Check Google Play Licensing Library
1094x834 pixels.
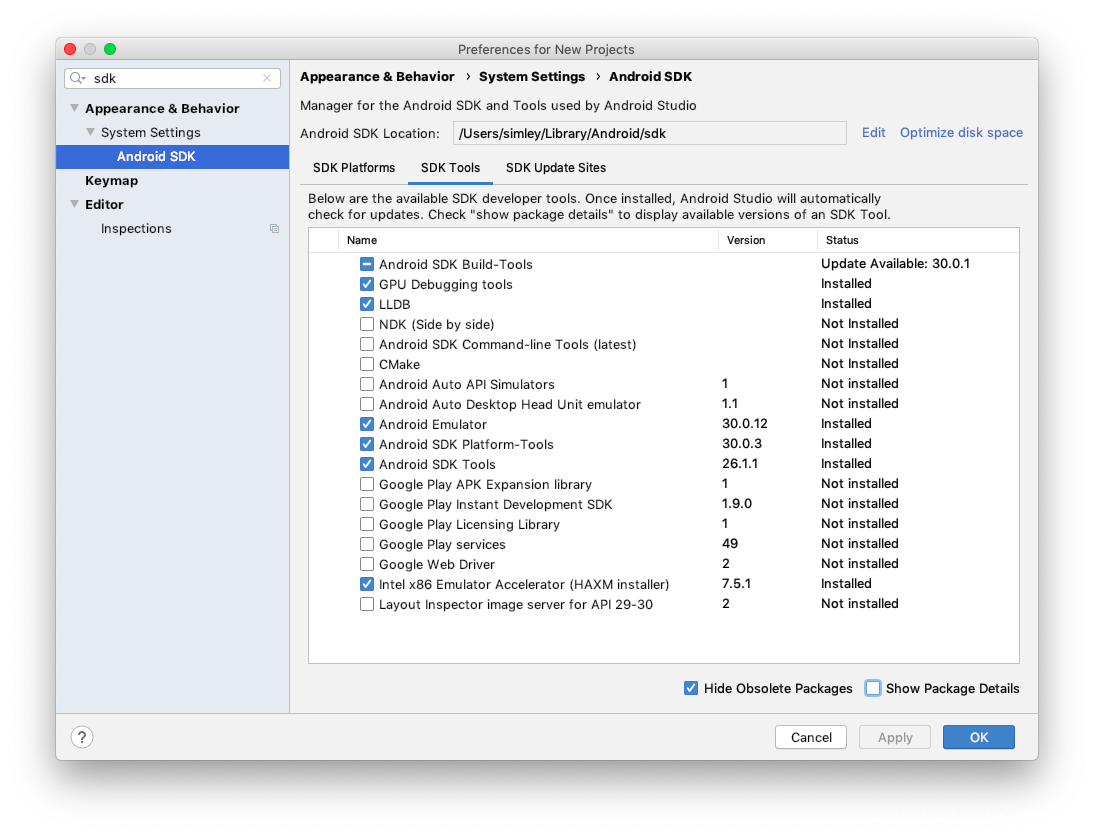367,524
